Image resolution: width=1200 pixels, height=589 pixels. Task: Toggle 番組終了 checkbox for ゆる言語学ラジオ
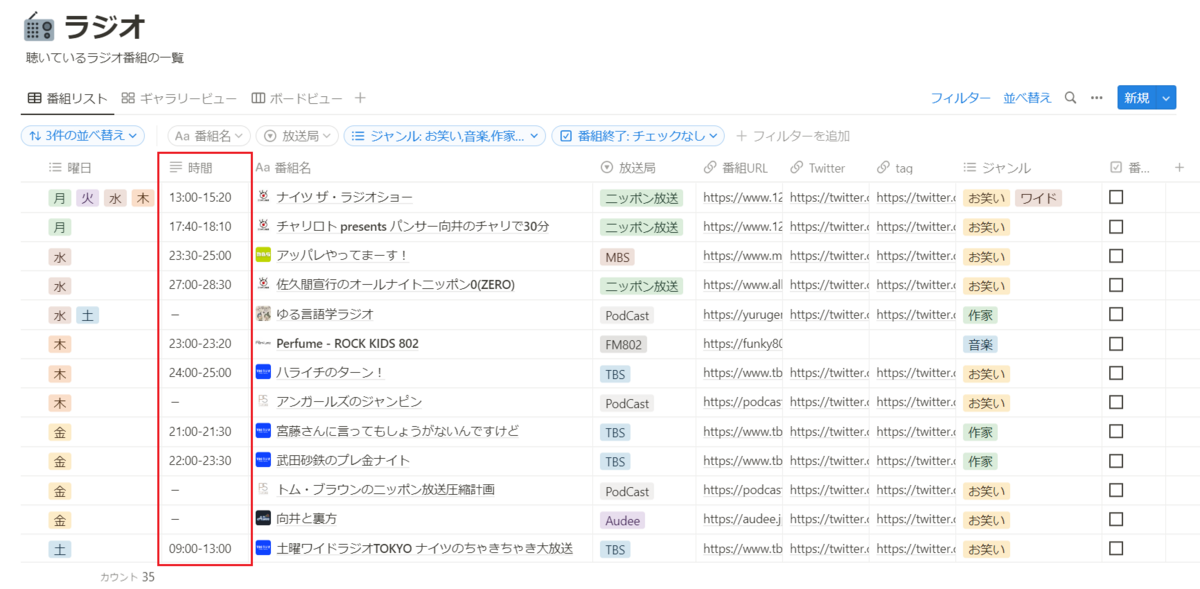point(1116,314)
